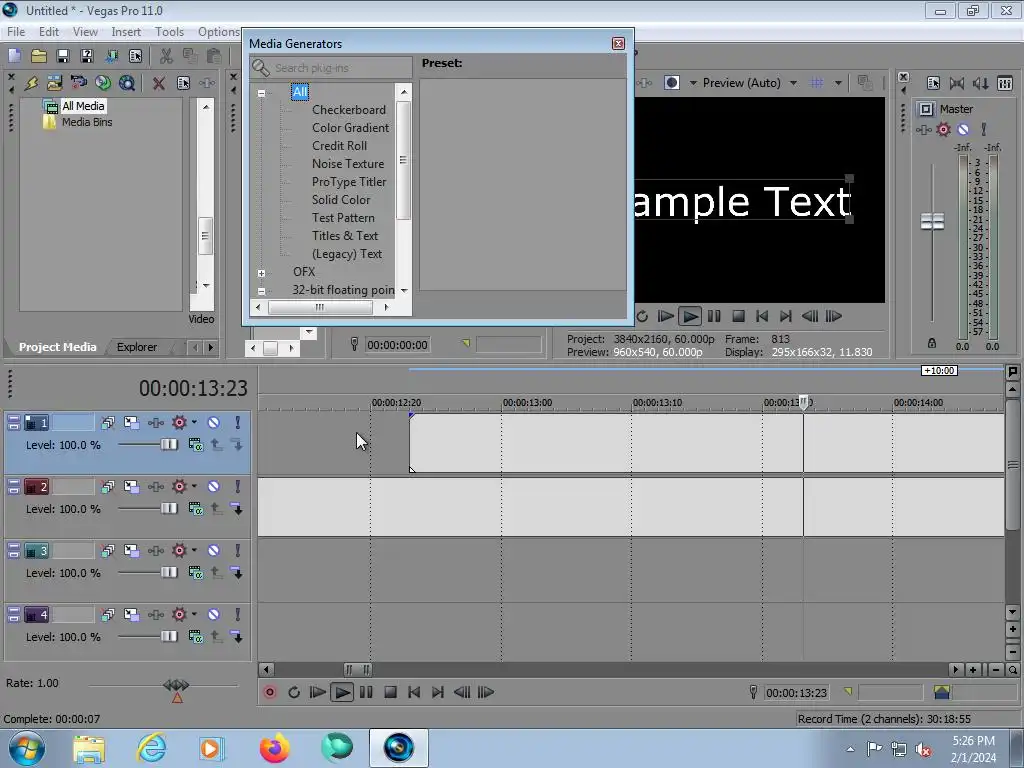Click the lightning bolt icon in Project Media
The image size is (1024, 768).
pyautogui.click(x=31, y=83)
